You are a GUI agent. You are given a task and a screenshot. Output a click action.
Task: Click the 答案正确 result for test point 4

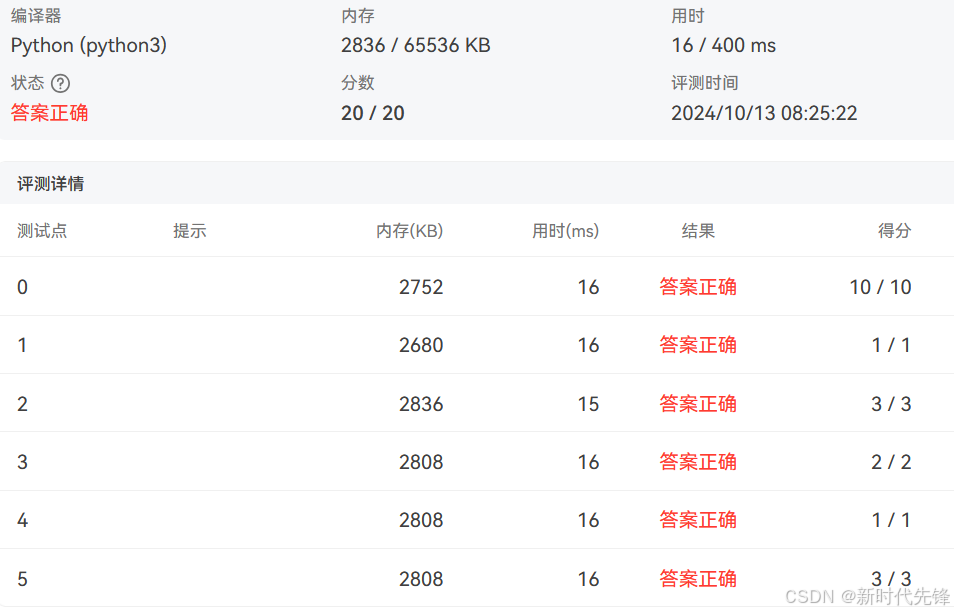pyautogui.click(x=698, y=520)
